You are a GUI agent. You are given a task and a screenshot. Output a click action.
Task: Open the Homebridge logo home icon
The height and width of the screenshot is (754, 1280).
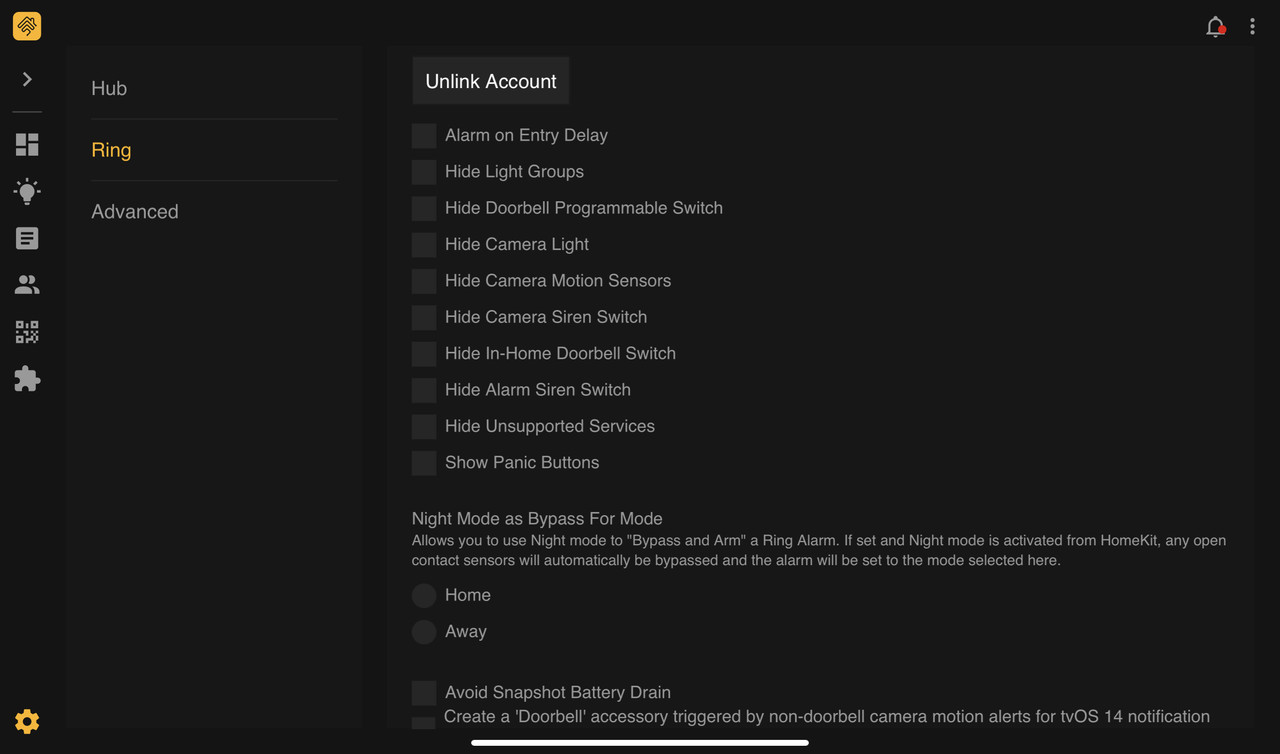coord(27,26)
